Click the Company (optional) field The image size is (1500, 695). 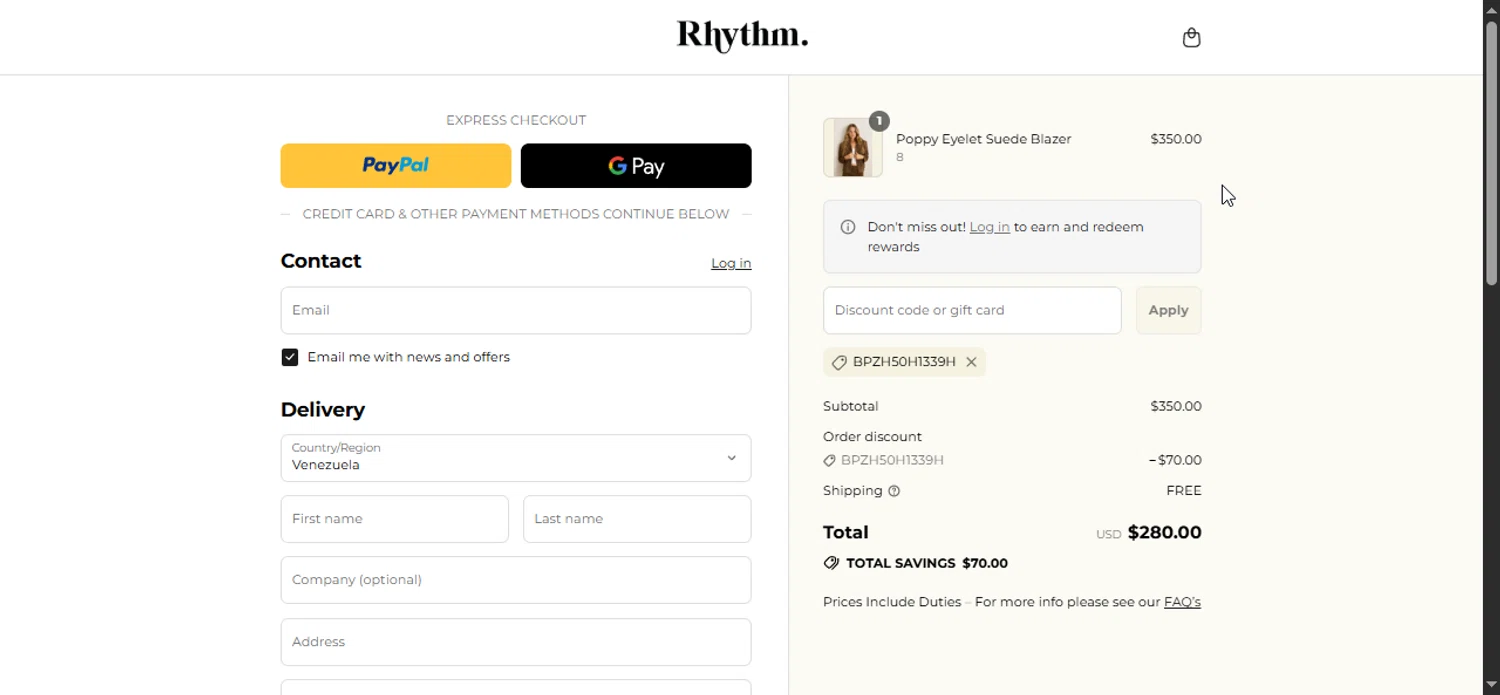(x=516, y=580)
